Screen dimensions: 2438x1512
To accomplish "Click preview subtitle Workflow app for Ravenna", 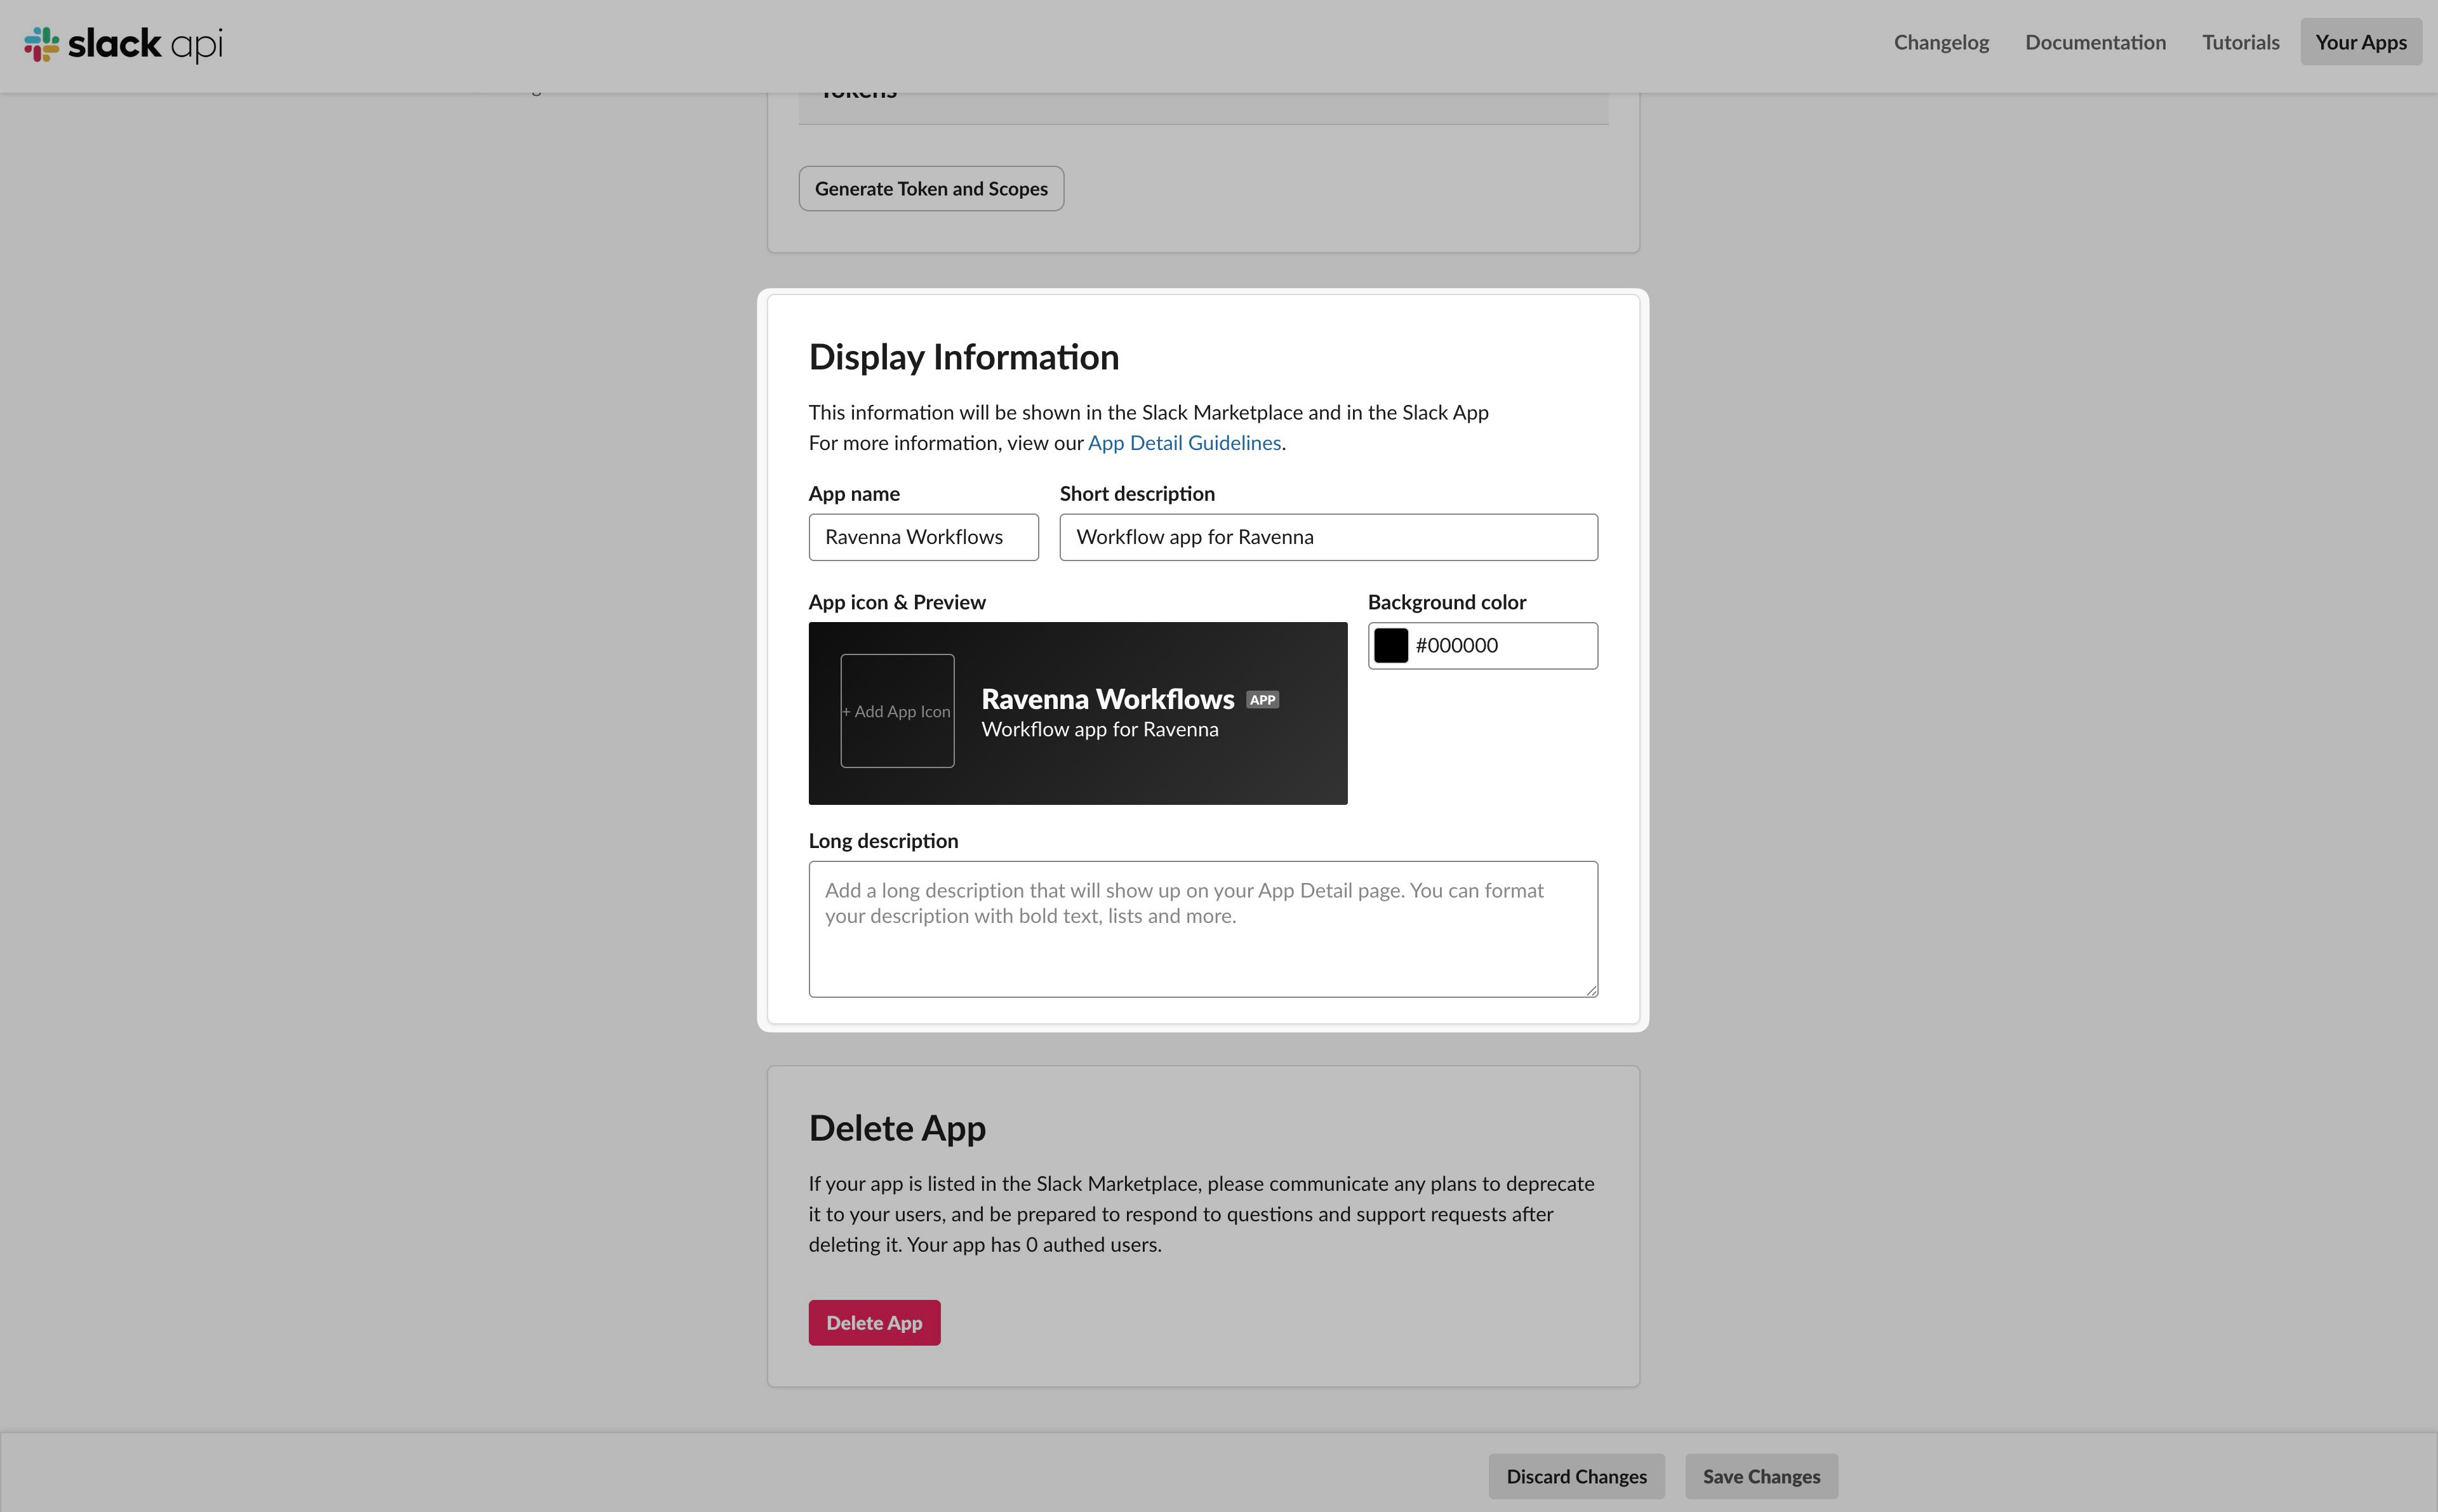I will (x=1099, y=730).
